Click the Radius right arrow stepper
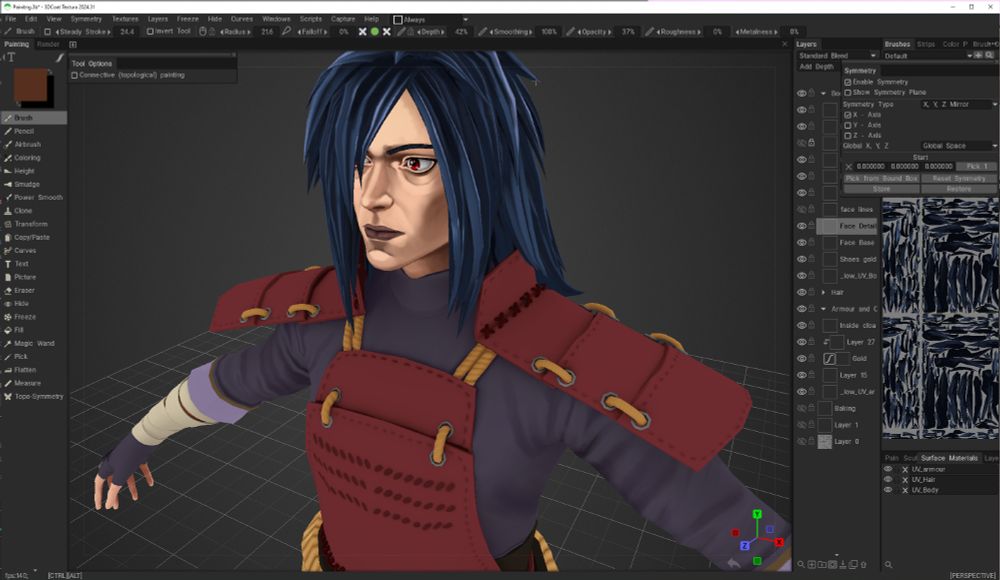The height and width of the screenshot is (580, 1000). pyautogui.click(x=249, y=31)
